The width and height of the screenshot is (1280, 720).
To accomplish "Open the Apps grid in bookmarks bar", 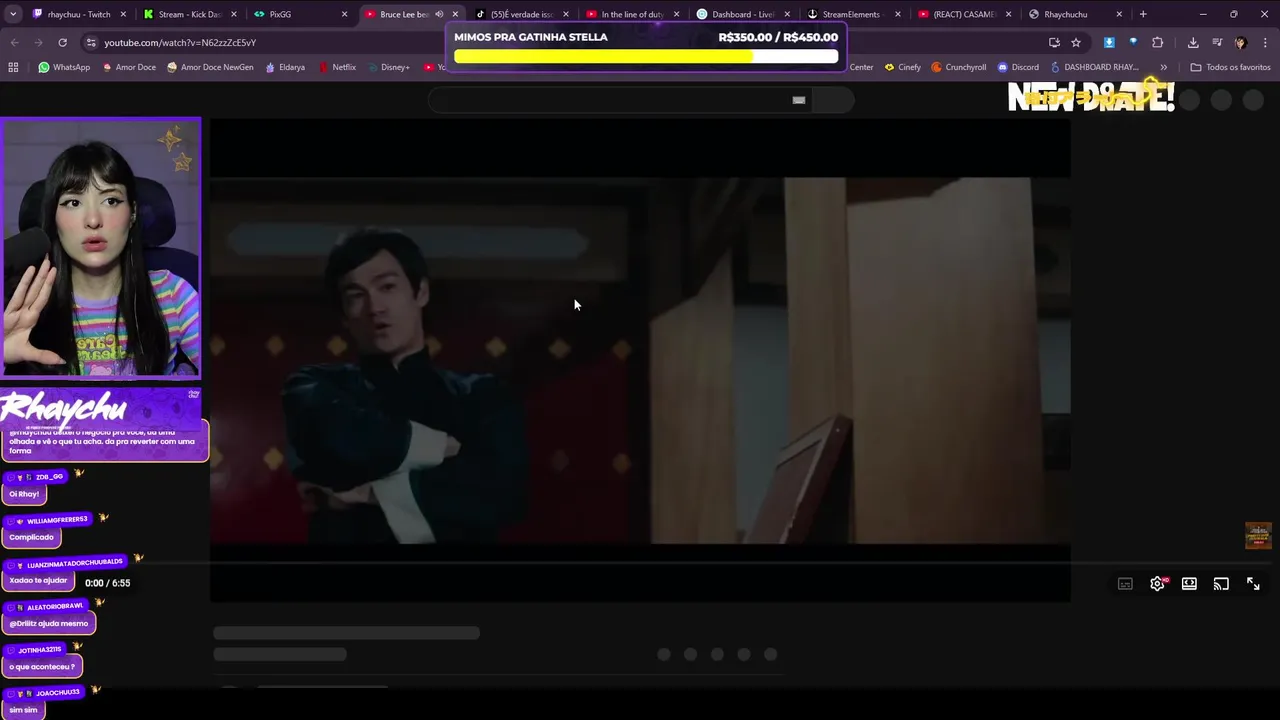I will [13, 67].
